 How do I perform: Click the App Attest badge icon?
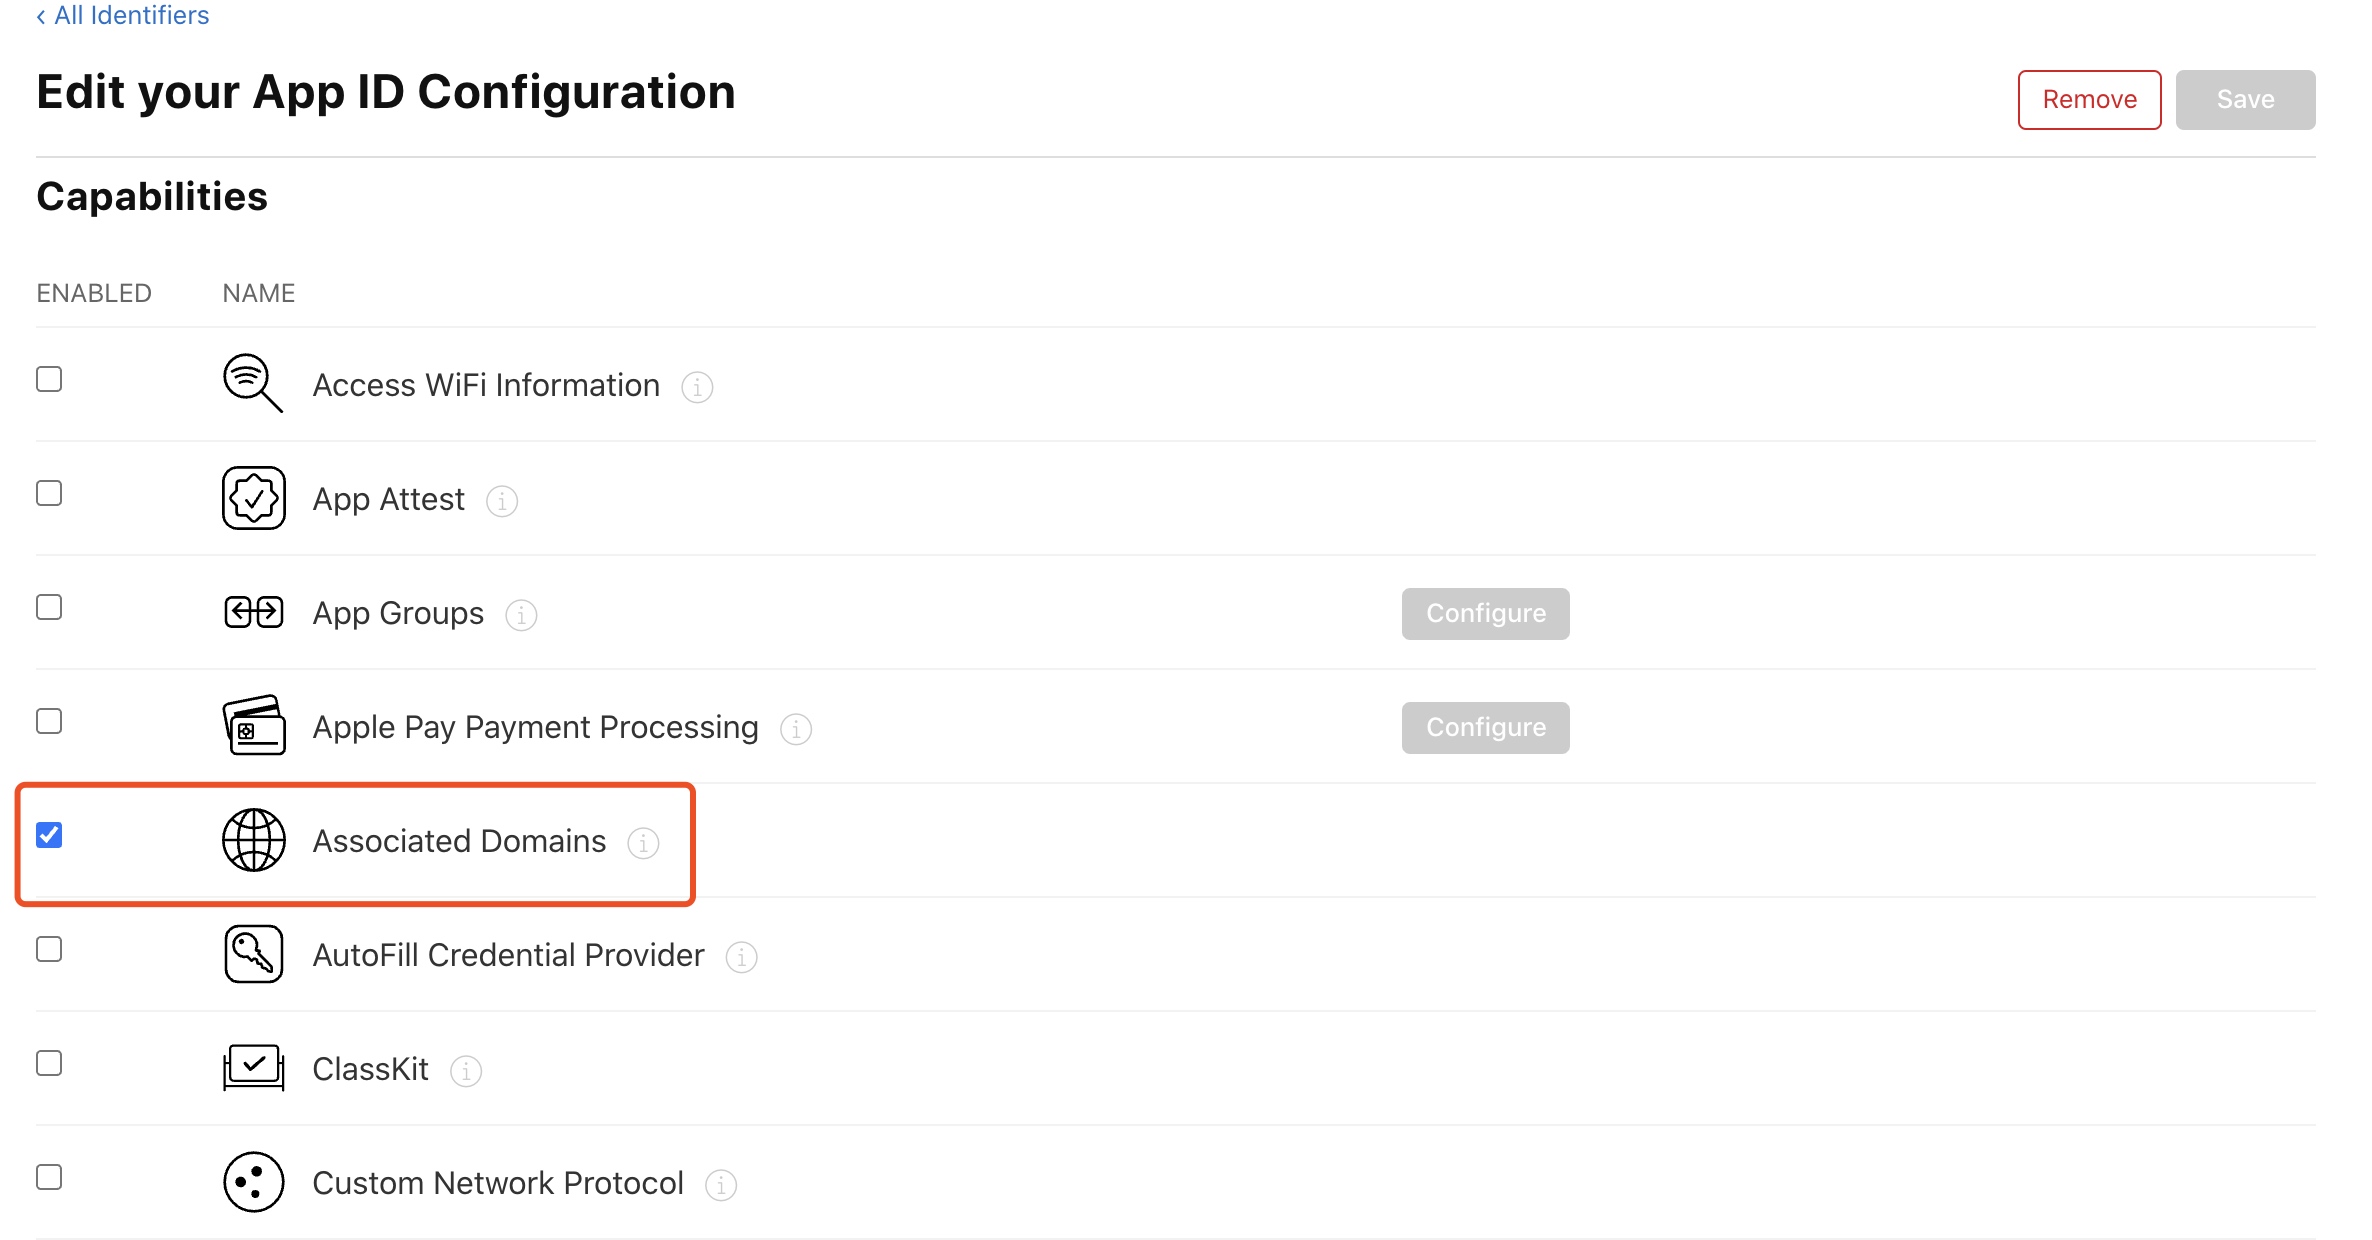click(253, 498)
